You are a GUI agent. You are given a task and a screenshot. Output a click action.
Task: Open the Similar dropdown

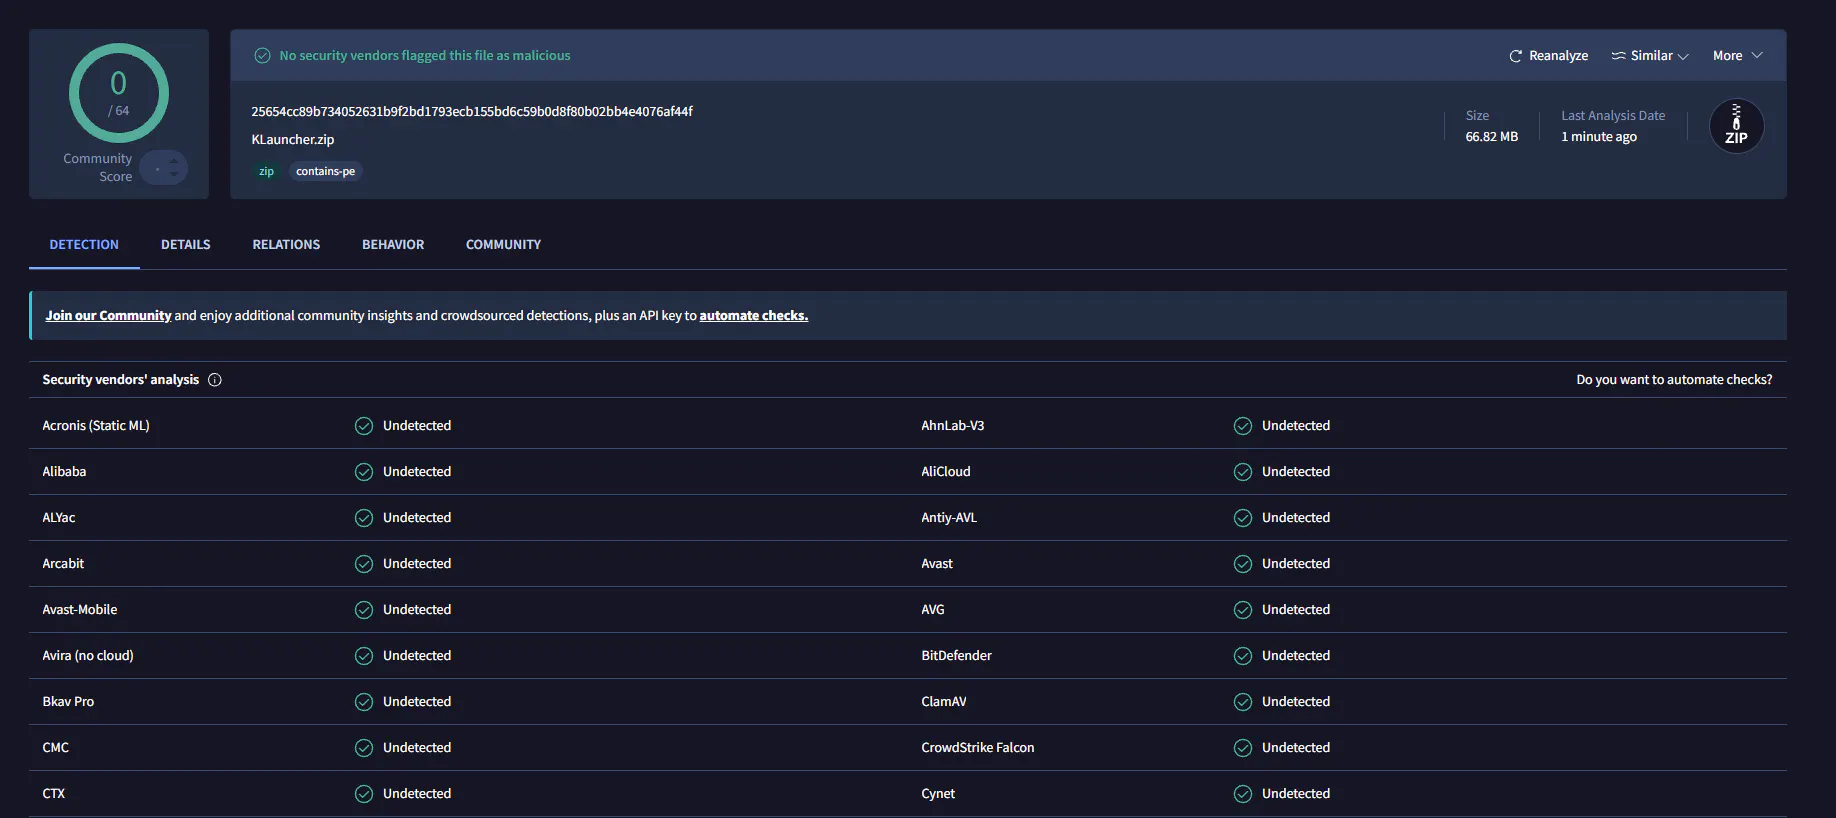click(1650, 56)
